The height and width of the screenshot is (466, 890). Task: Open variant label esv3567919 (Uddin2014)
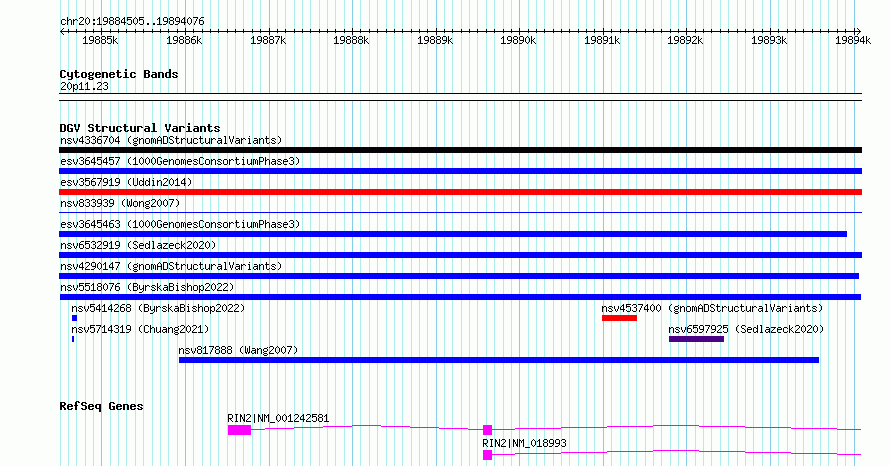126,182
